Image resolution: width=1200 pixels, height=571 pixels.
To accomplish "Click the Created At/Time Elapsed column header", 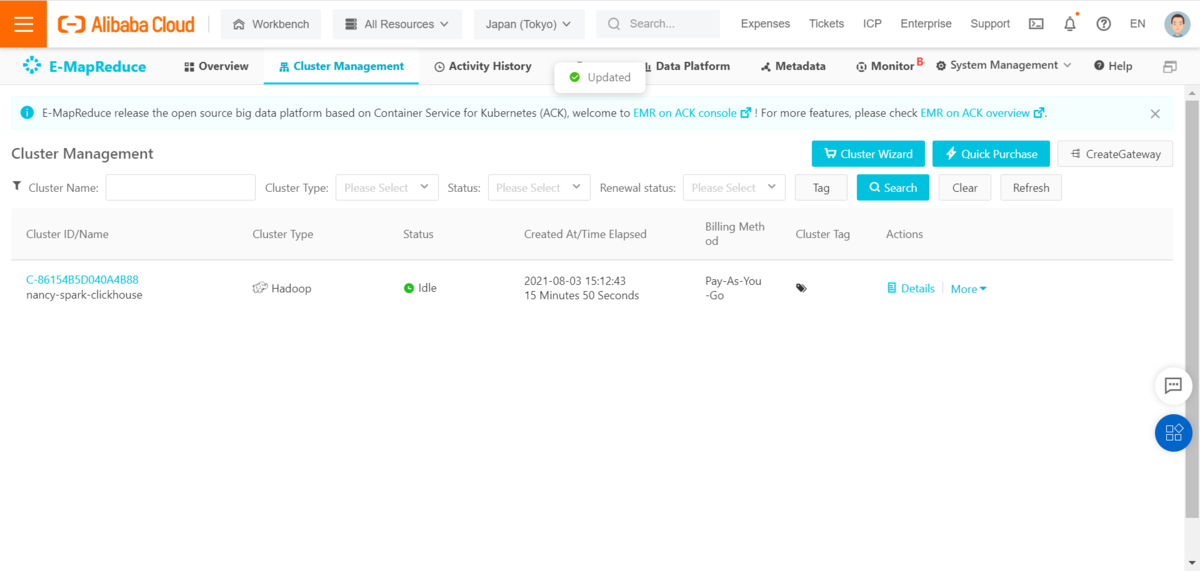I will click(x=585, y=234).
